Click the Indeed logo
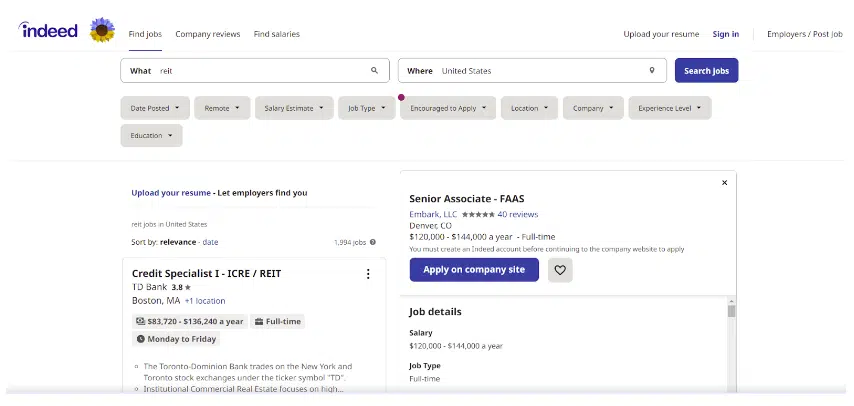854x406 pixels. [48, 31]
